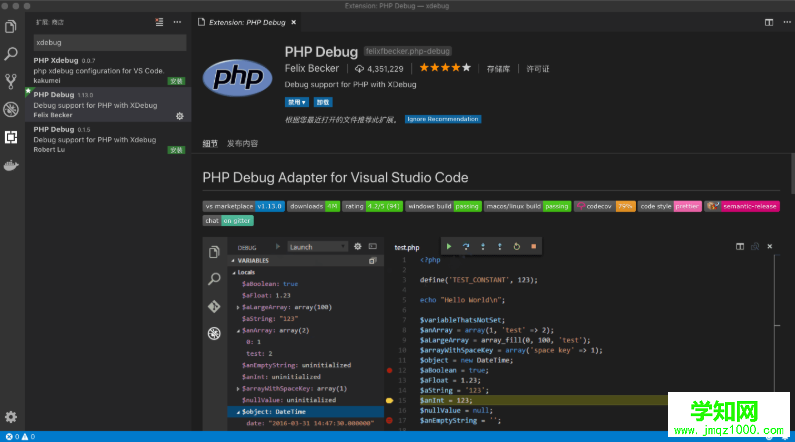Open editor more actions ellipsis menu
Screen dimensions: 795x442
[x=787, y=22]
